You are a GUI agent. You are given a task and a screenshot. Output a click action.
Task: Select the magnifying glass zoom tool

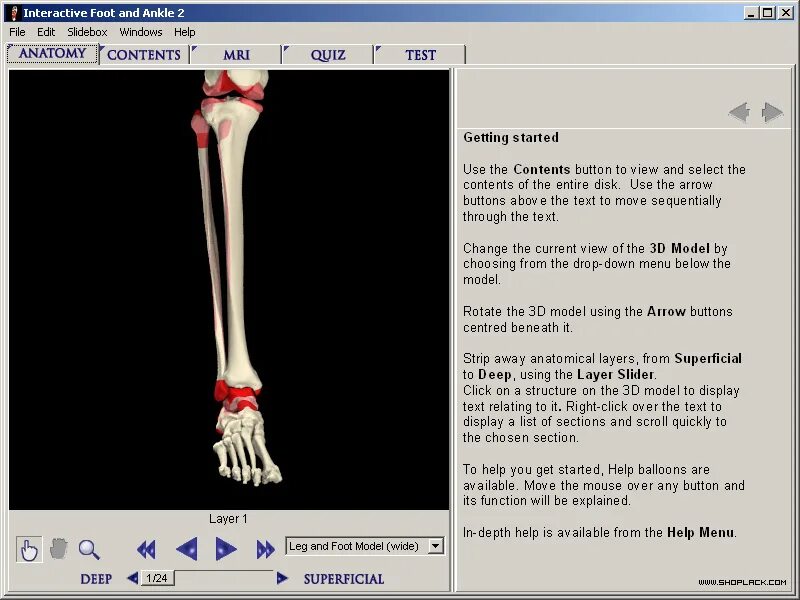pos(90,548)
